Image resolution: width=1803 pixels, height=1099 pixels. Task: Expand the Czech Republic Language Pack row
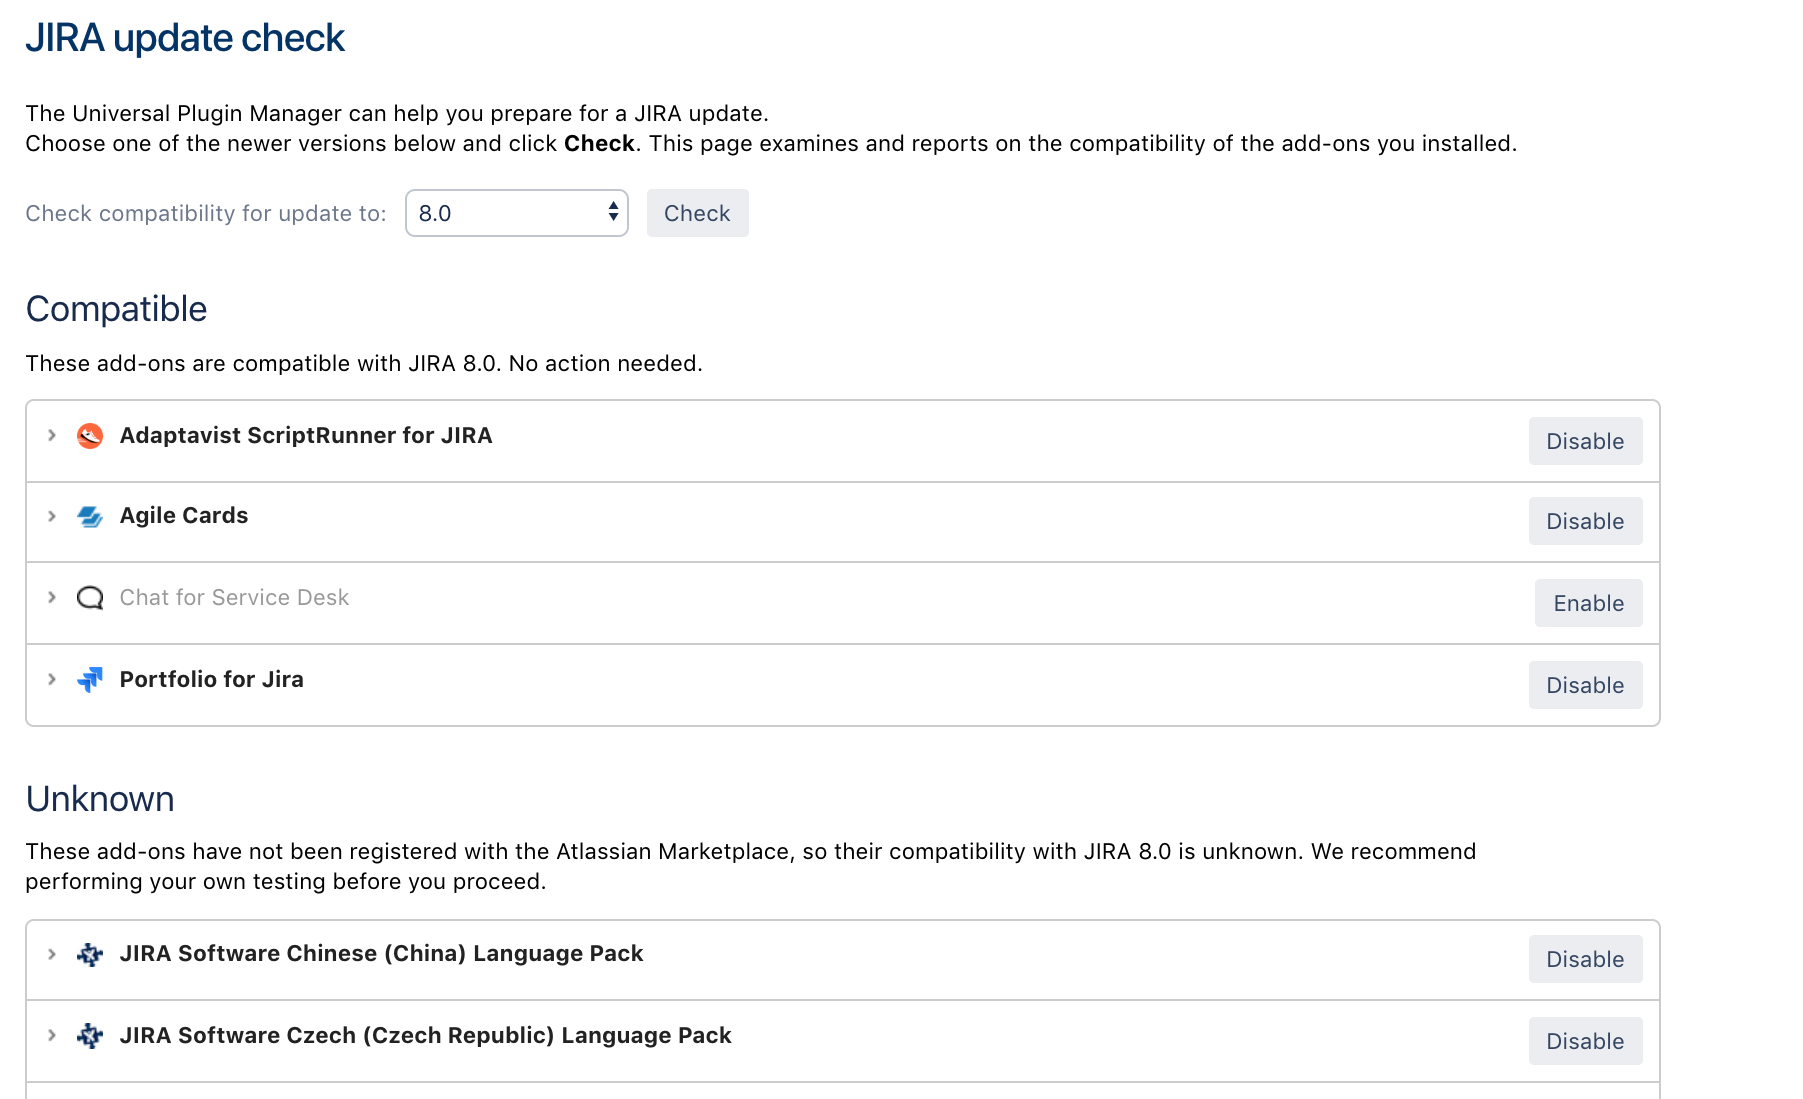tap(52, 1036)
